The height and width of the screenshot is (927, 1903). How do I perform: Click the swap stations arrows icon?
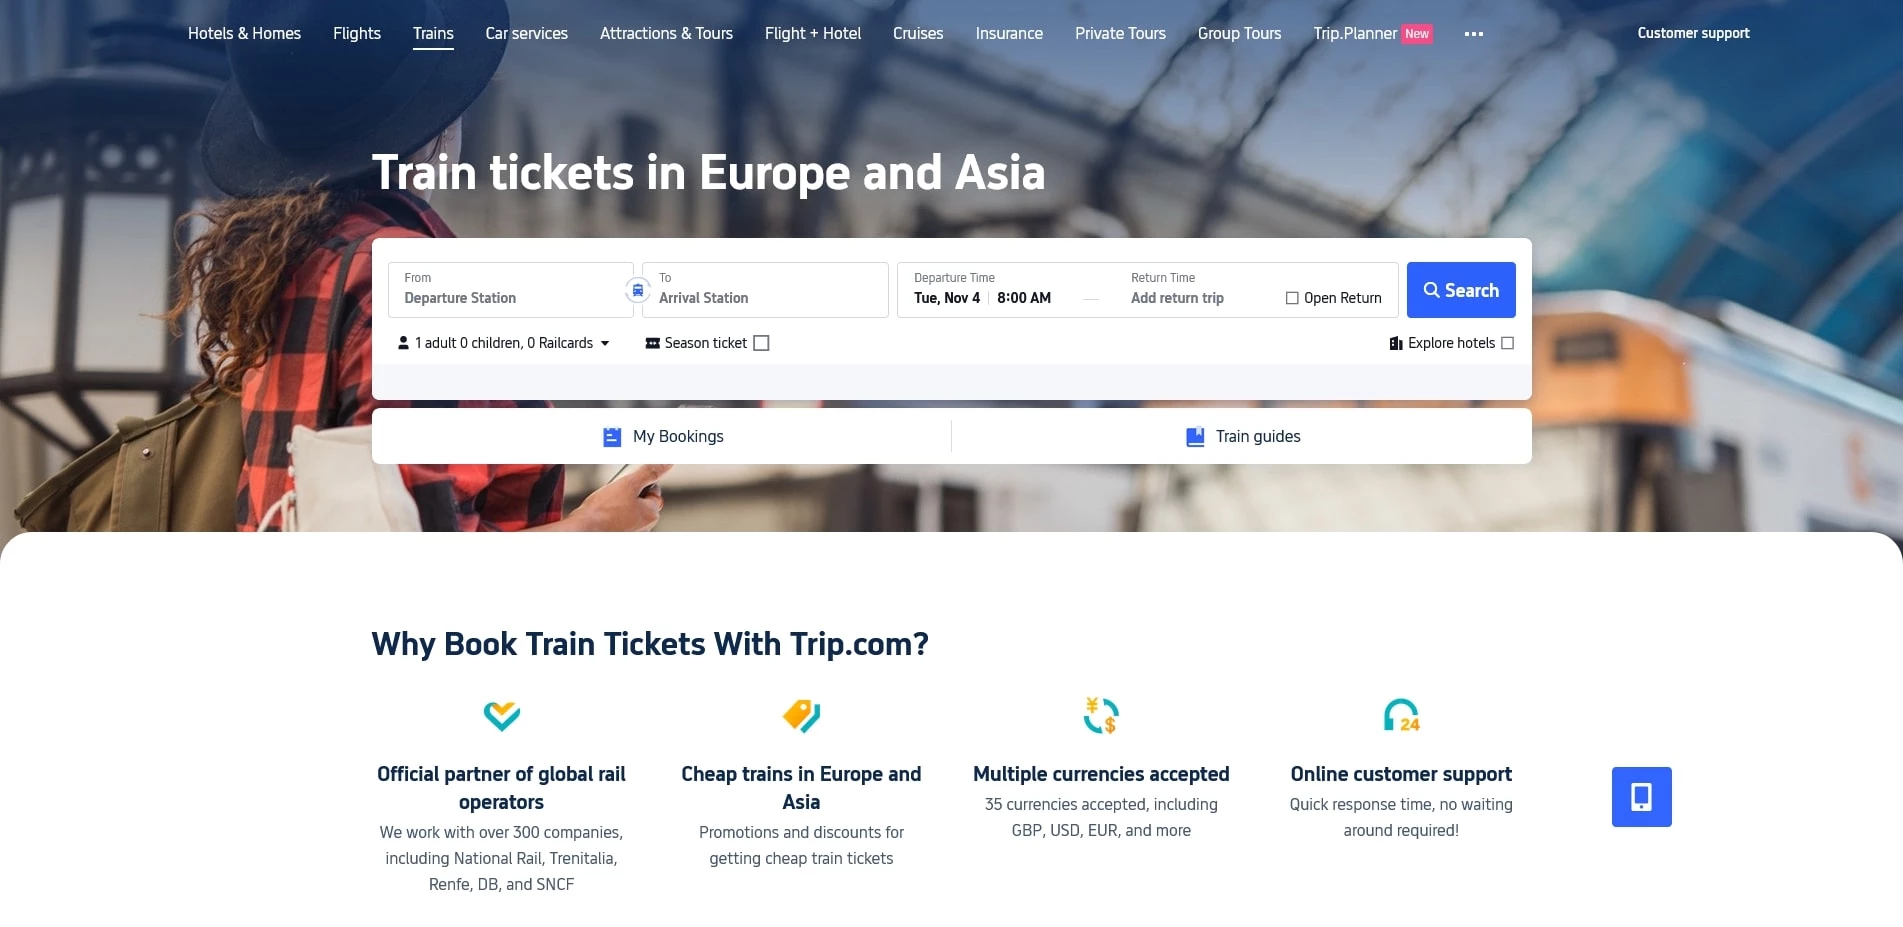pyautogui.click(x=637, y=289)
